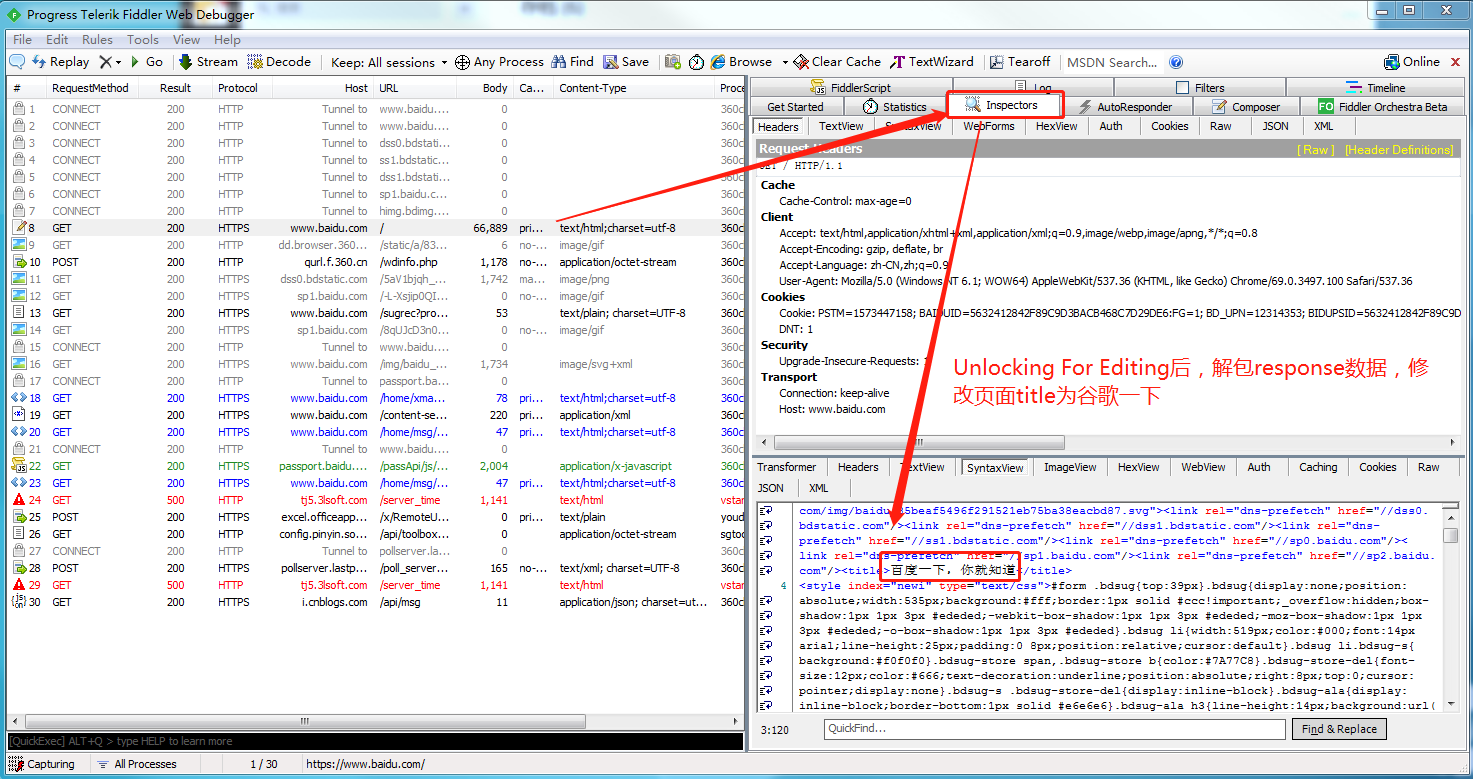Replay the selected sessions
Screen dimensions: 1473x779
60,62
